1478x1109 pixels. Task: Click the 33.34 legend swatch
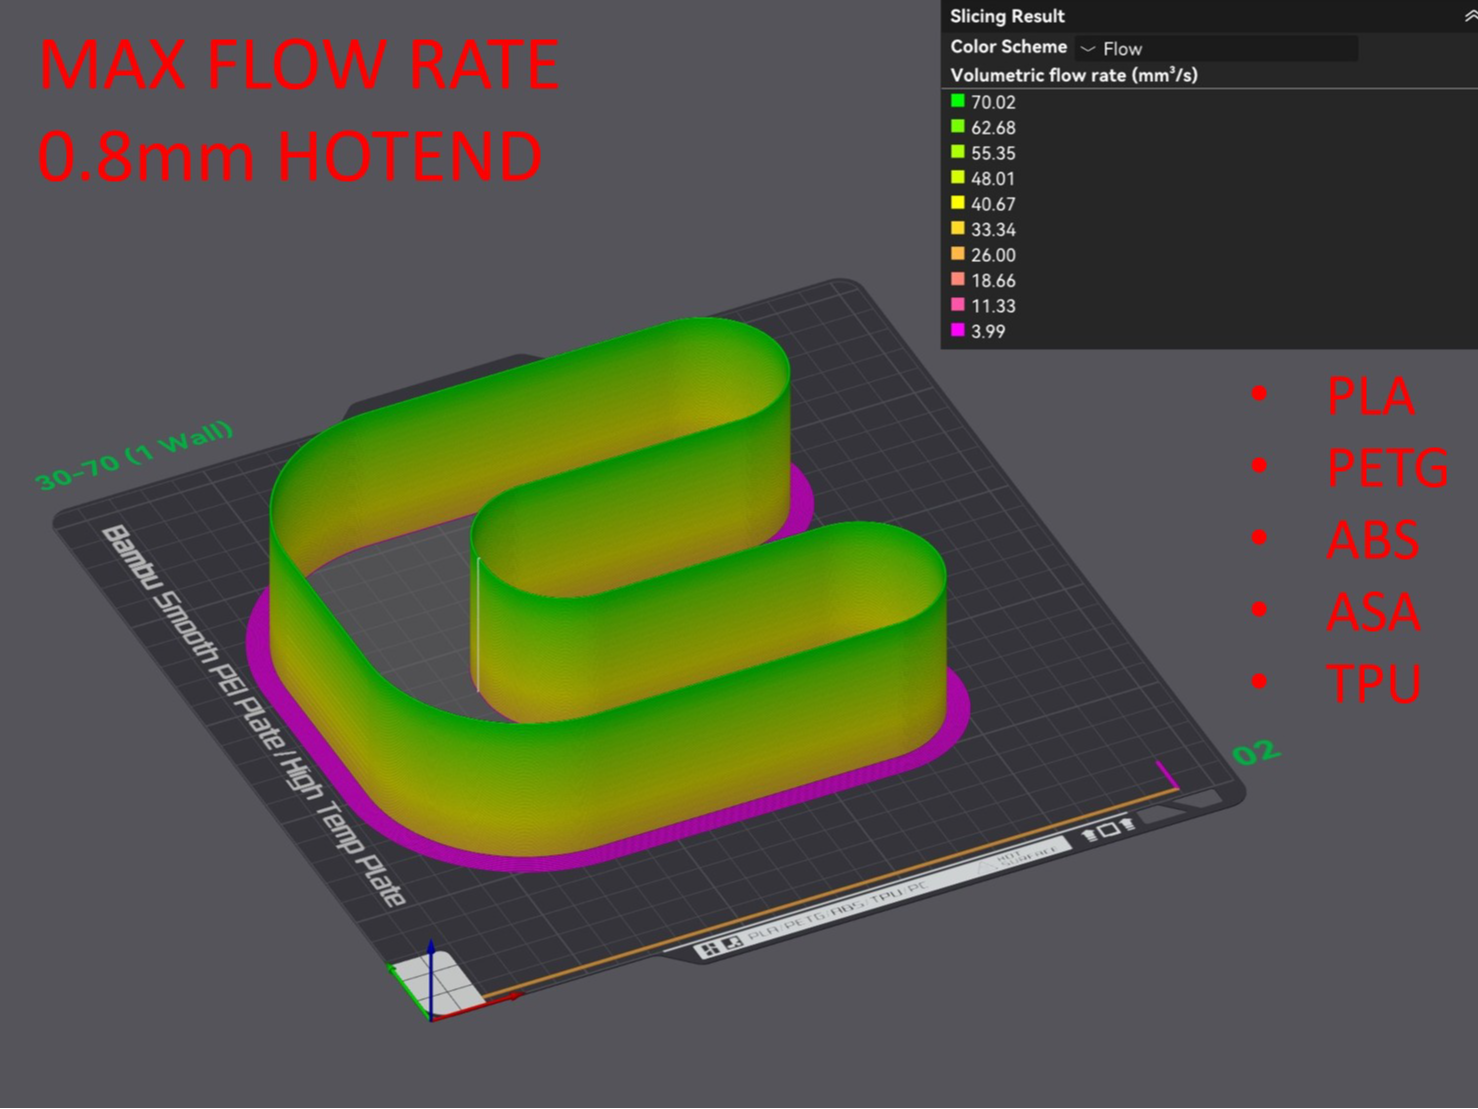tap(957, 229)
